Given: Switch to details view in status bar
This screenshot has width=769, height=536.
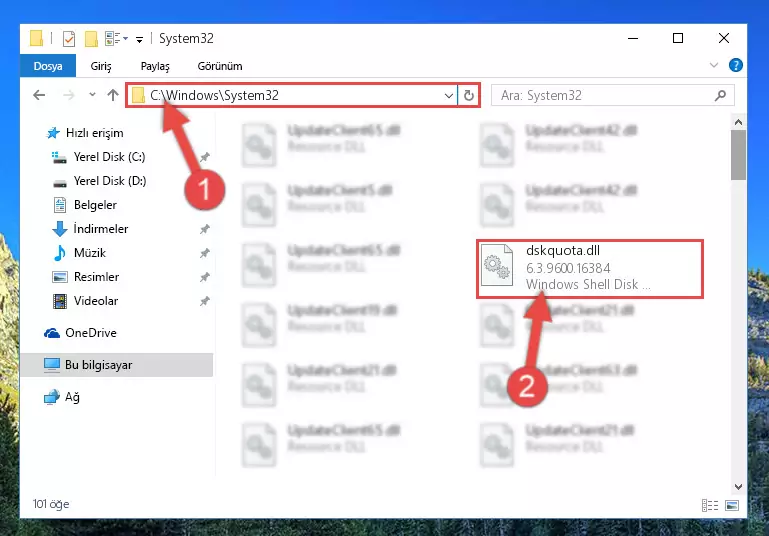Looking at the screenshot, I should 710,505.
